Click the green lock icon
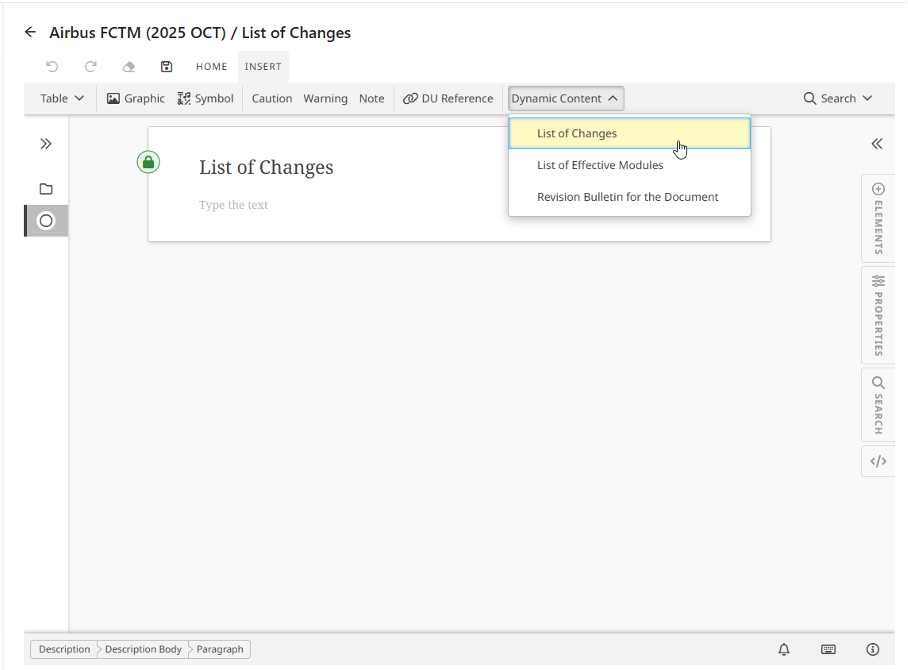This screenshot has height=670, width=908. (x=148, y=162)
